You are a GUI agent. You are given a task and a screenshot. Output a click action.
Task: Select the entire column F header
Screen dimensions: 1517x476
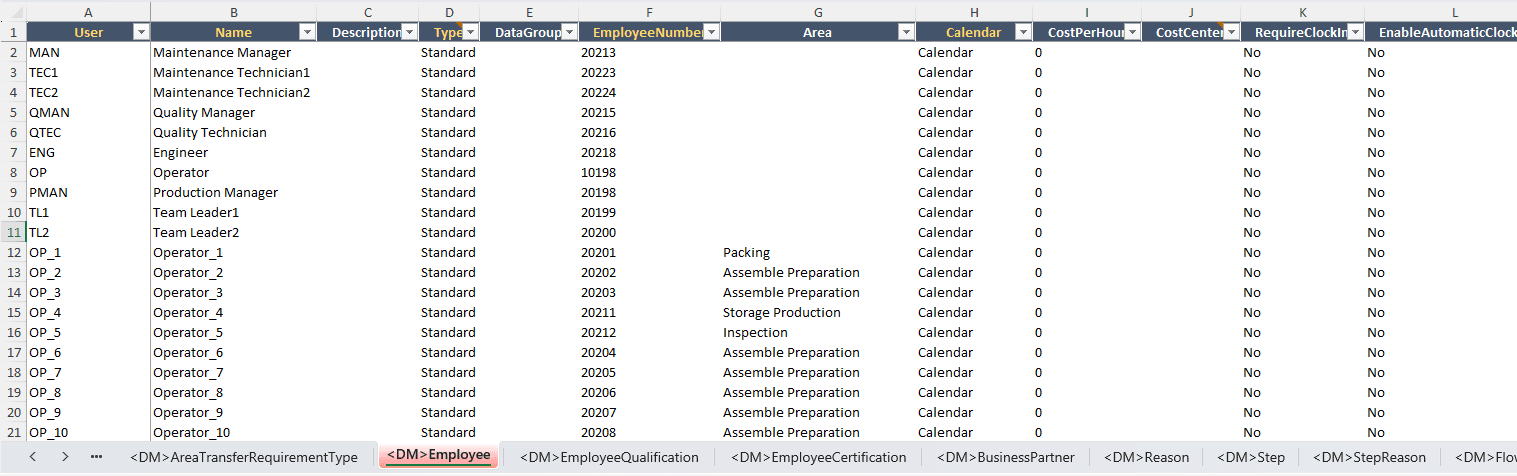pos(649,11)
